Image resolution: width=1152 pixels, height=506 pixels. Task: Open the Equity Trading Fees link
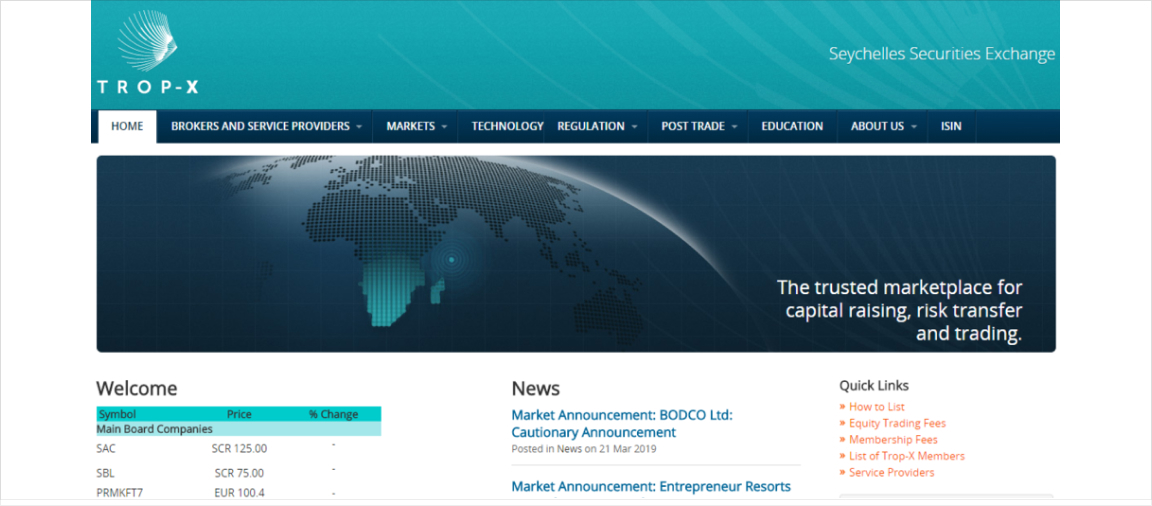897,423
